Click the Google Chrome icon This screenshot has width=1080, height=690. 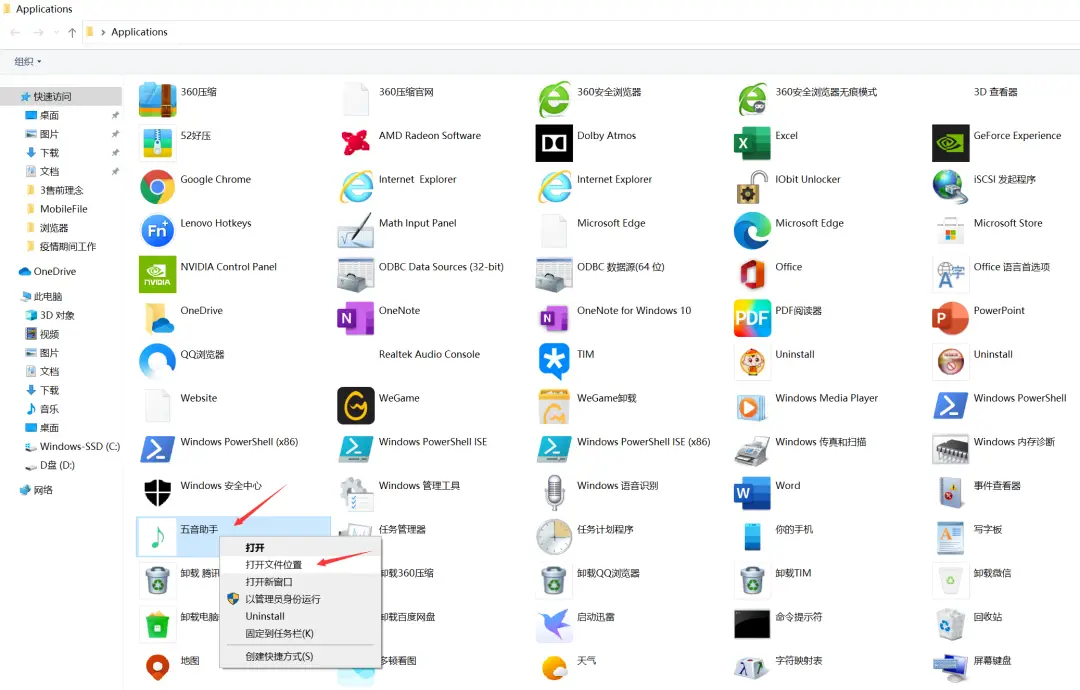[x=157, y=187]
